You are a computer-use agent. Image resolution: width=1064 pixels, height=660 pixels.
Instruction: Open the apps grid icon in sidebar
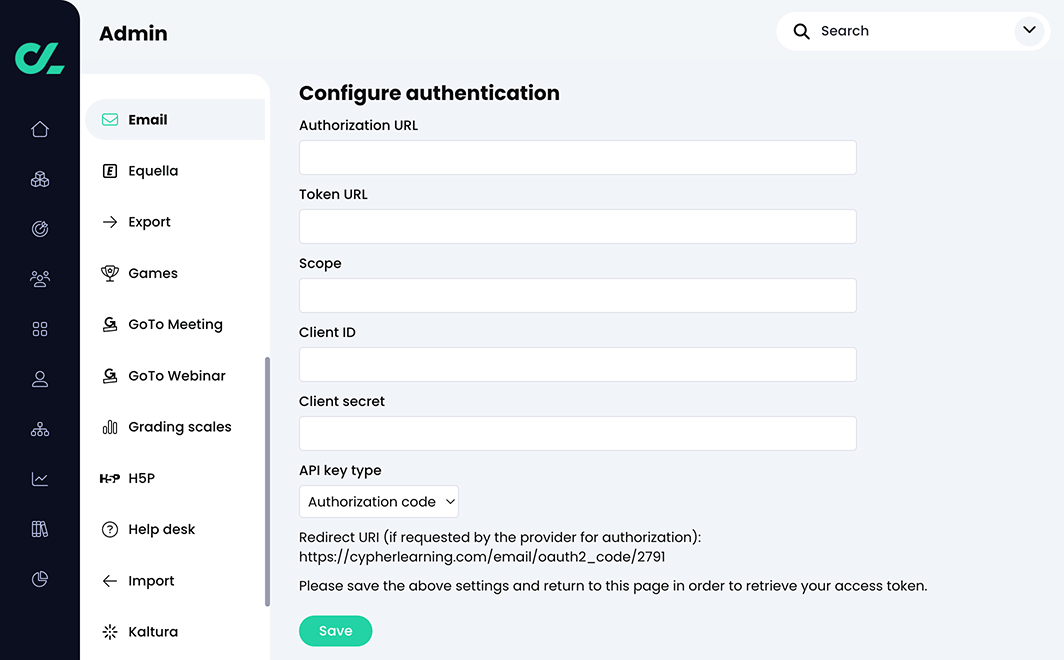point(39,328)
